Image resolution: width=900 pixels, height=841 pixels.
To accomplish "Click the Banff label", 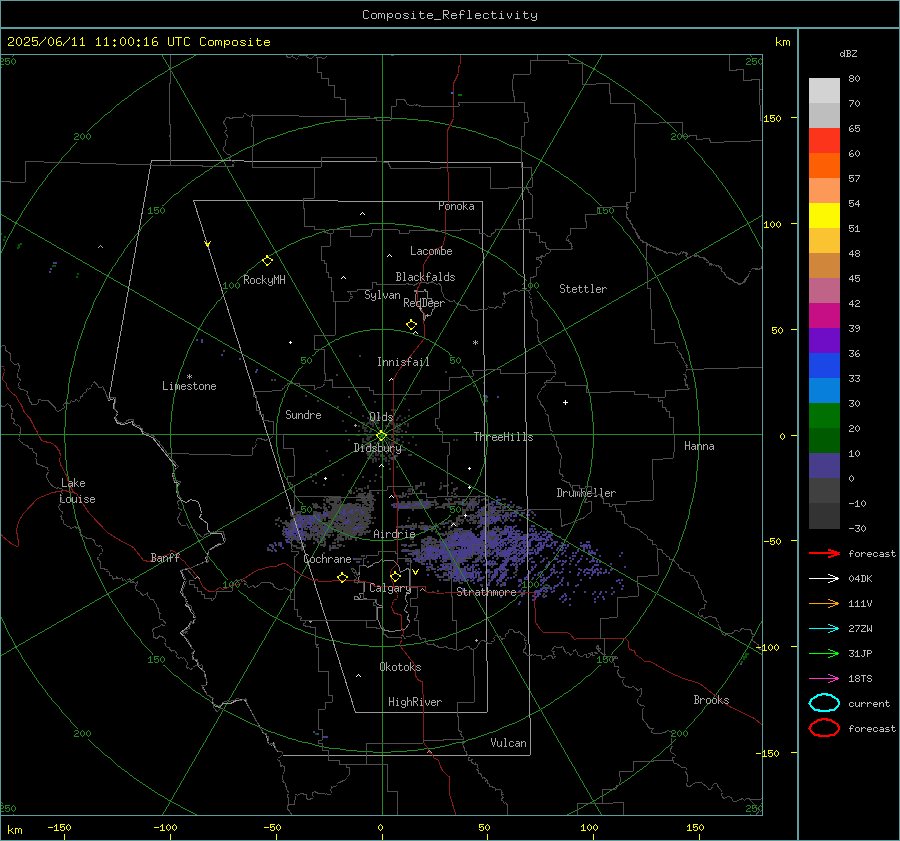I will (165, 557).
